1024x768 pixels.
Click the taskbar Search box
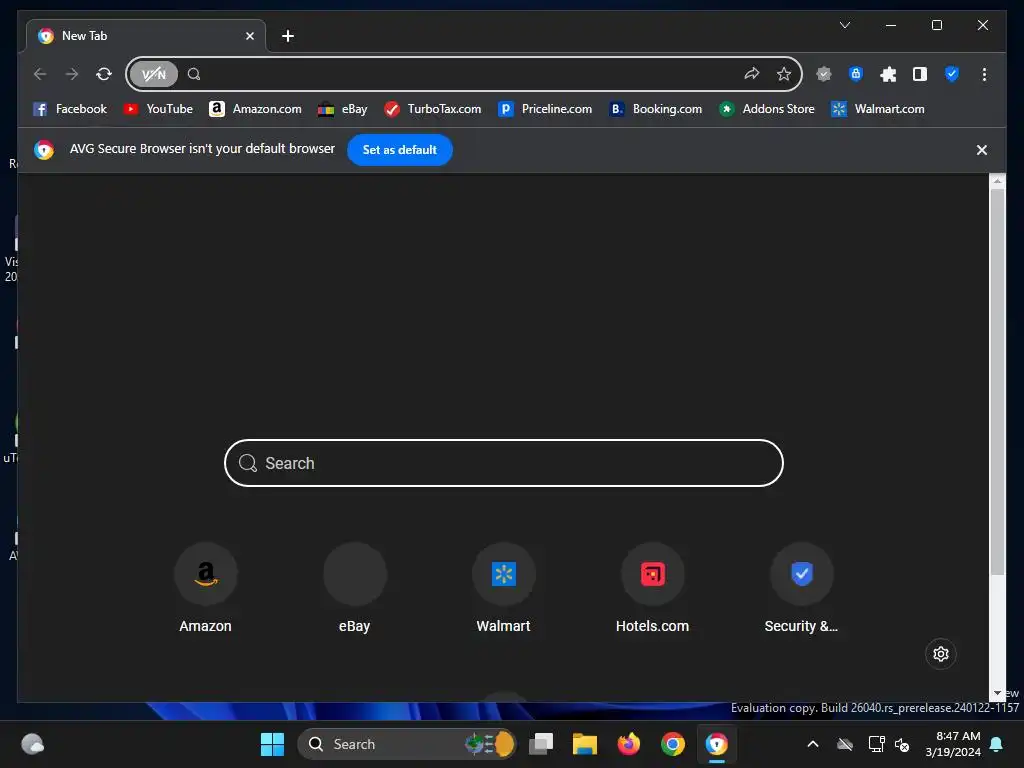(406, 744)
